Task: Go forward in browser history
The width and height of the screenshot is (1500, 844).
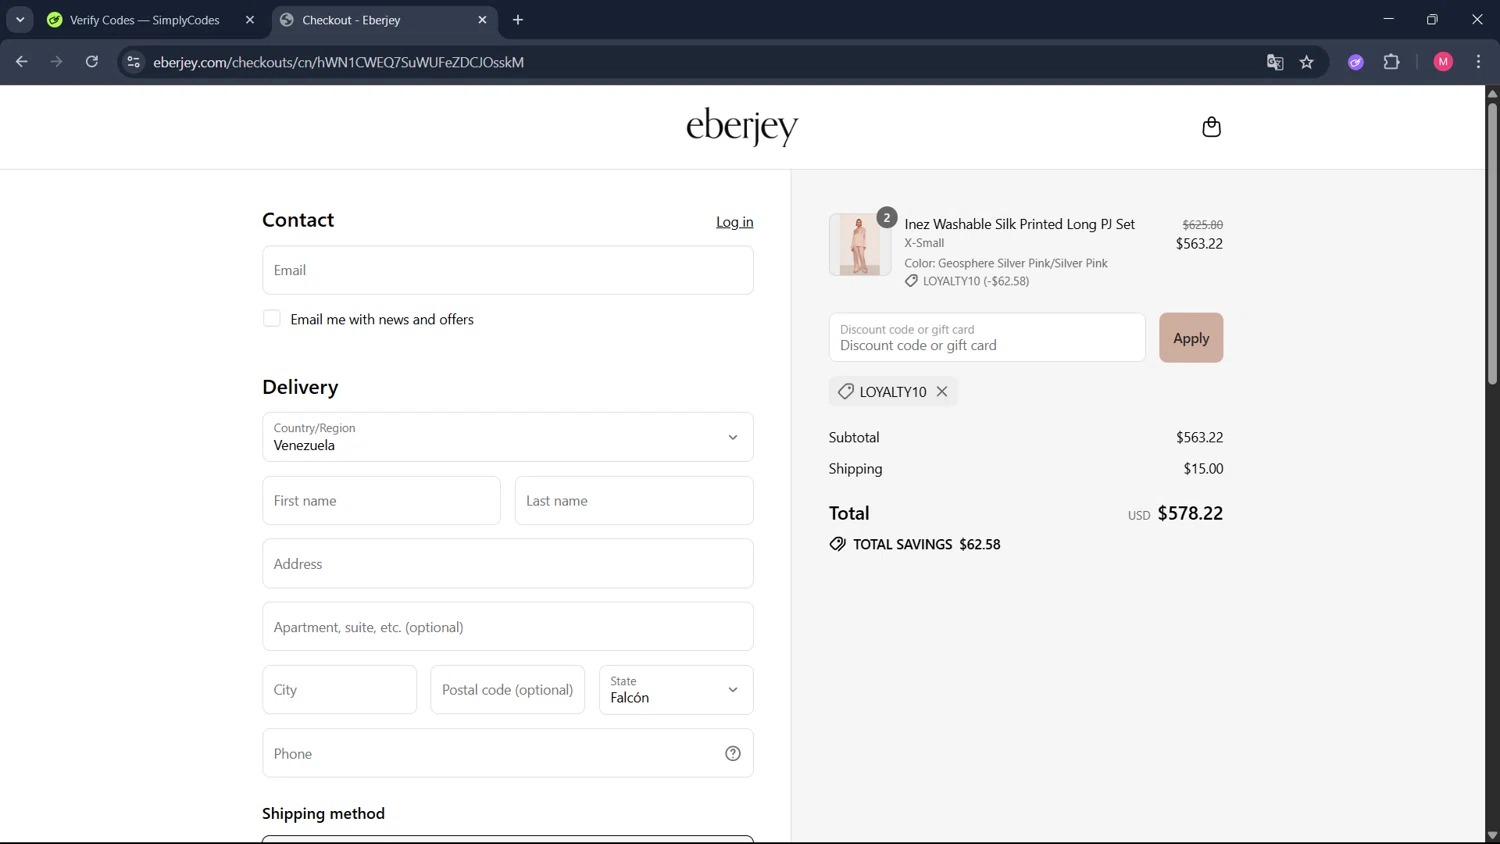Action: [x=57, y=62]
